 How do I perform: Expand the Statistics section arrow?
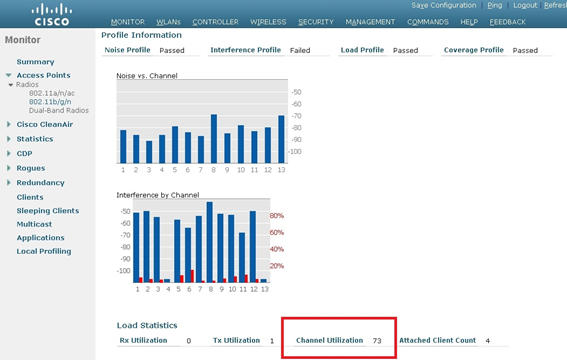click(9, 139)
